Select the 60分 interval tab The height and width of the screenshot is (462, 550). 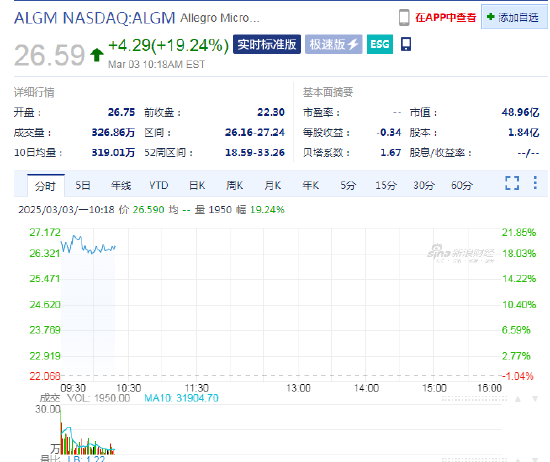click(462, 185)
